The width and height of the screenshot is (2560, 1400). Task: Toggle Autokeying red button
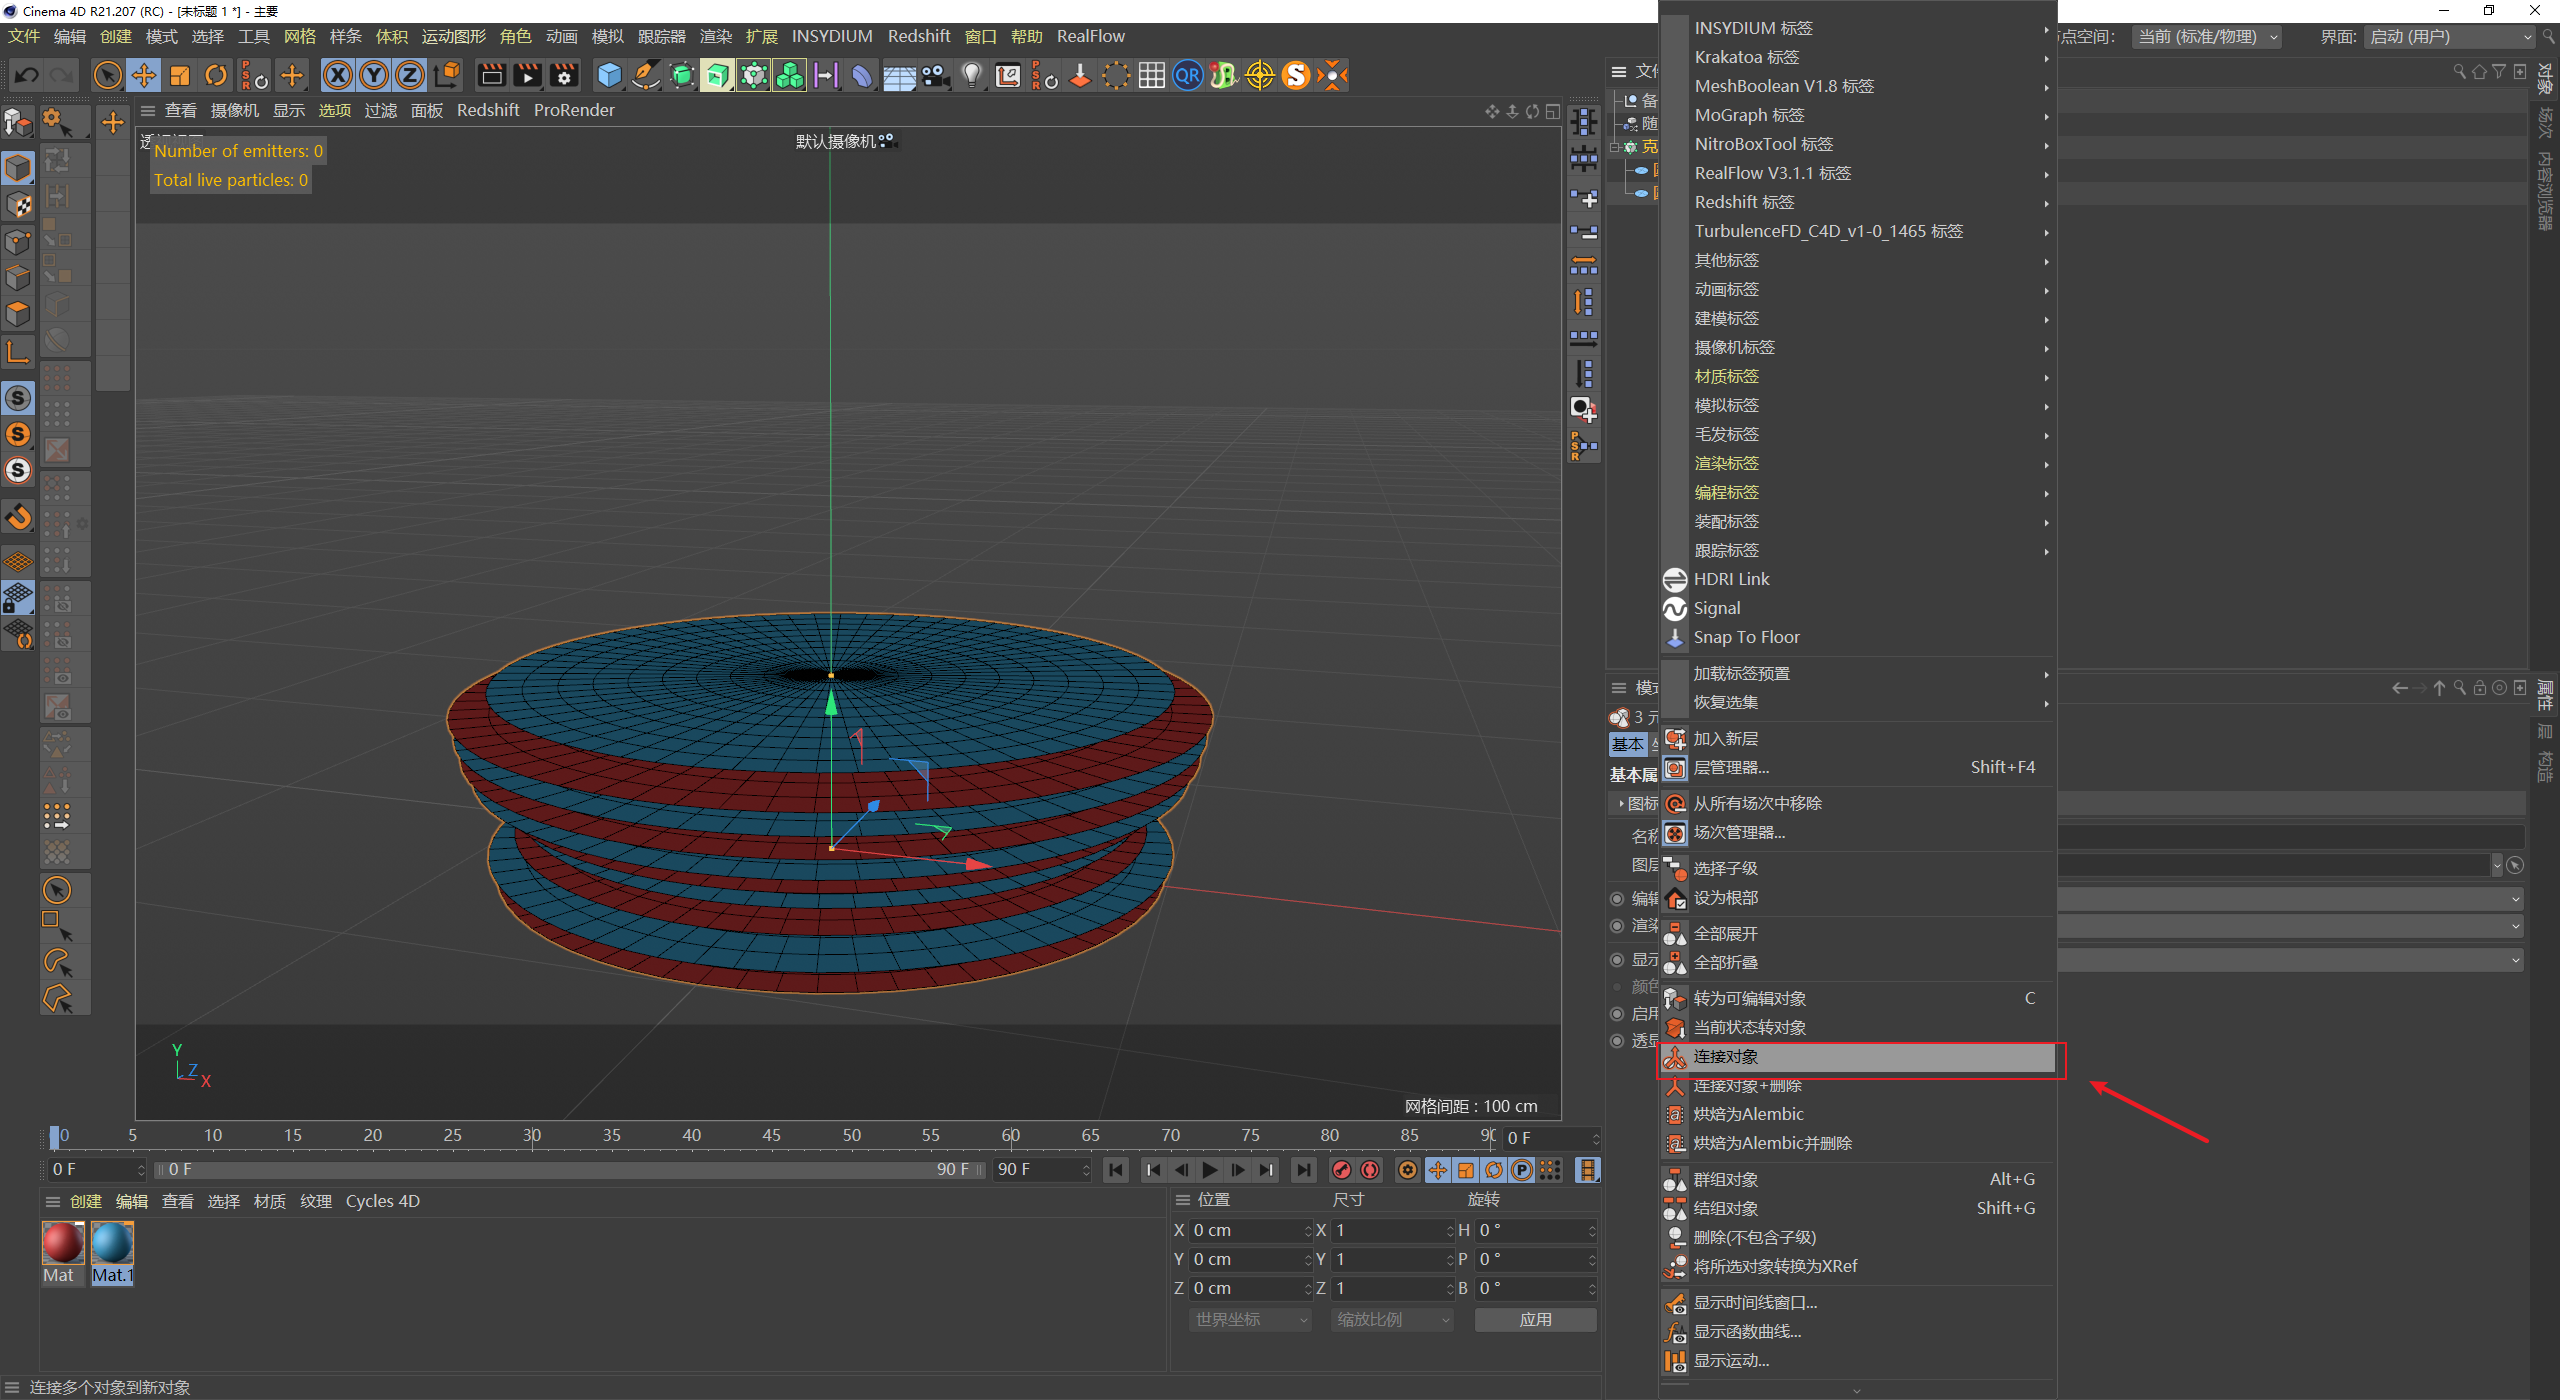pos(1371,1170)
